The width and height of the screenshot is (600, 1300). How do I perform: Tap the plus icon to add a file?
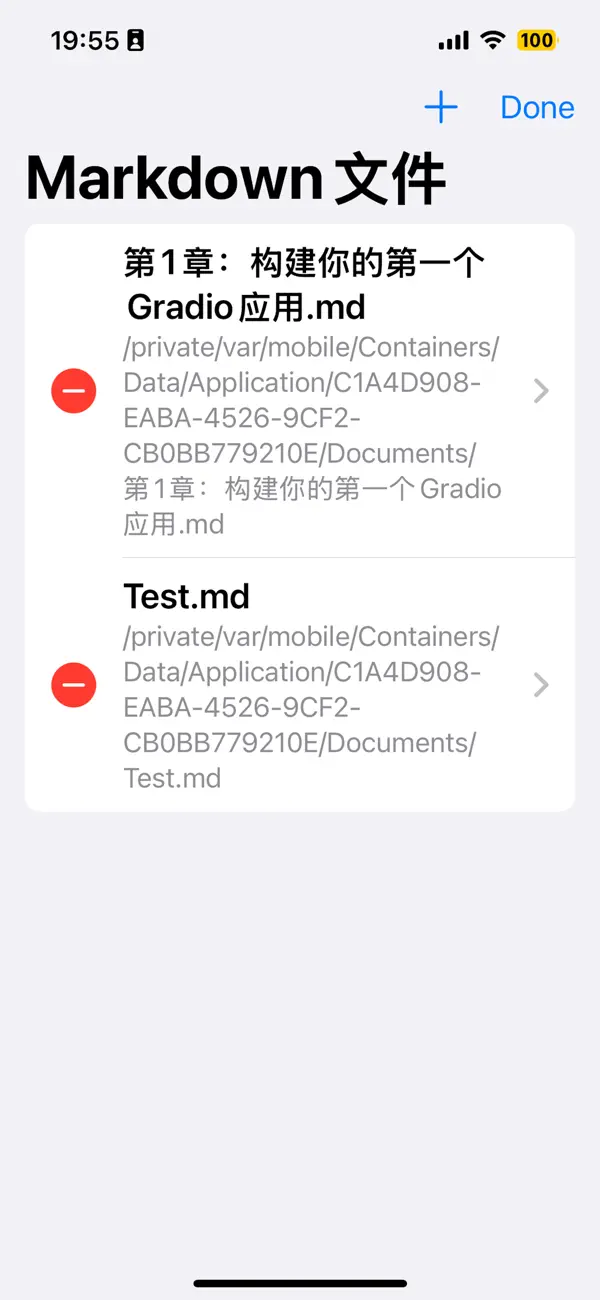pos(440,107)
